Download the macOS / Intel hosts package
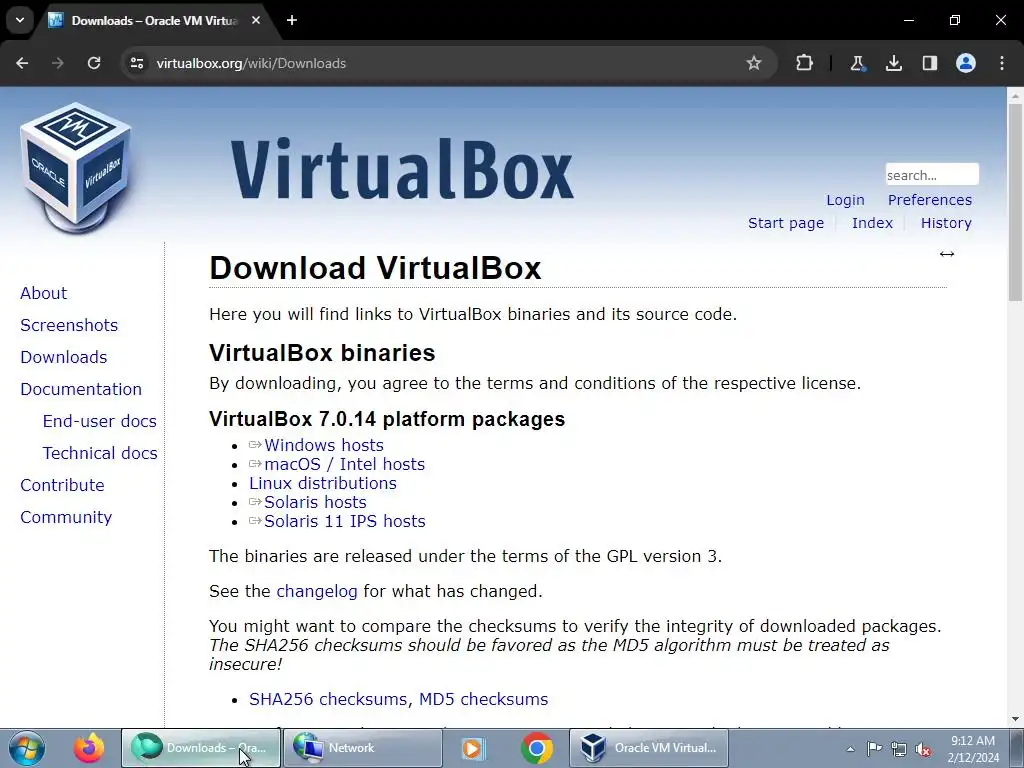Viewport: 1024px width, 768px height. click(x=344, y=464)
